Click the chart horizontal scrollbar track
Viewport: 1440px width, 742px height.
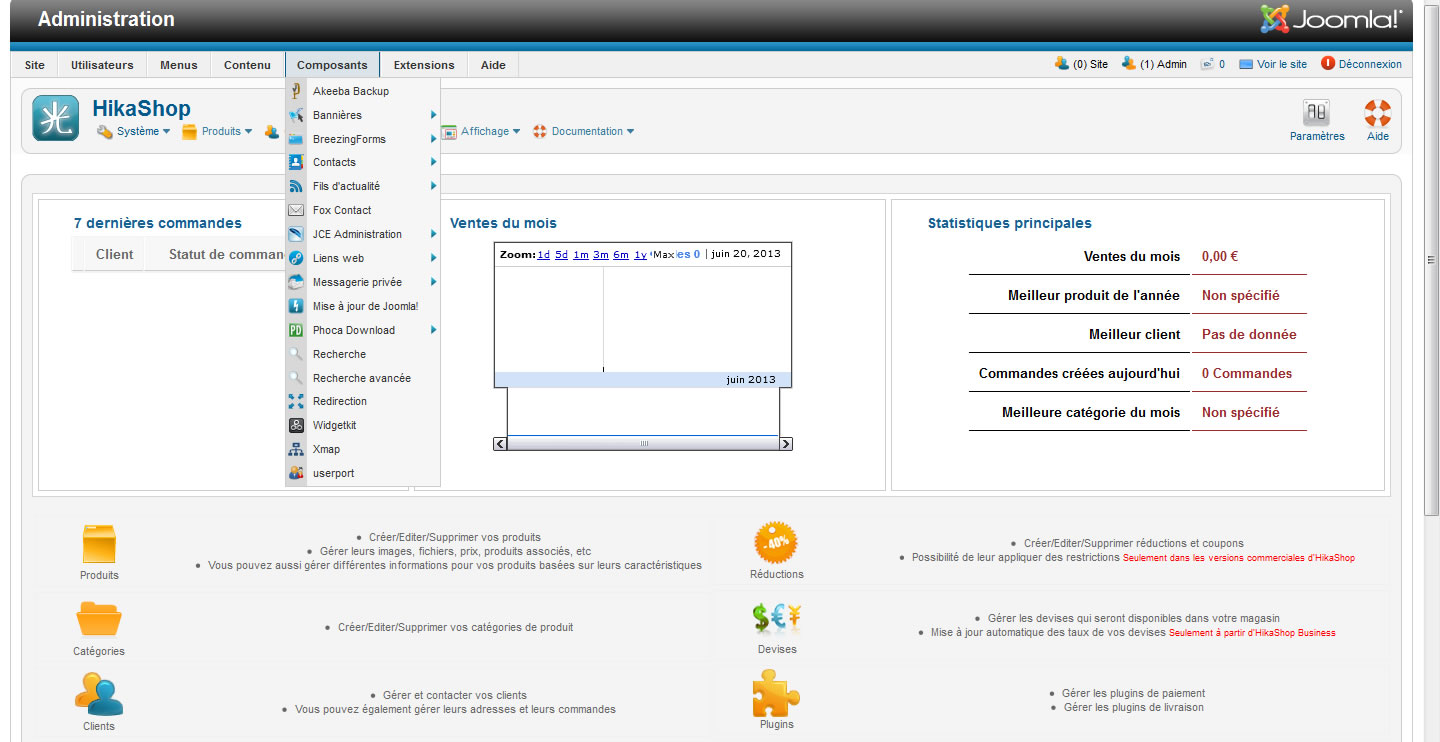[x=700, y=443]
